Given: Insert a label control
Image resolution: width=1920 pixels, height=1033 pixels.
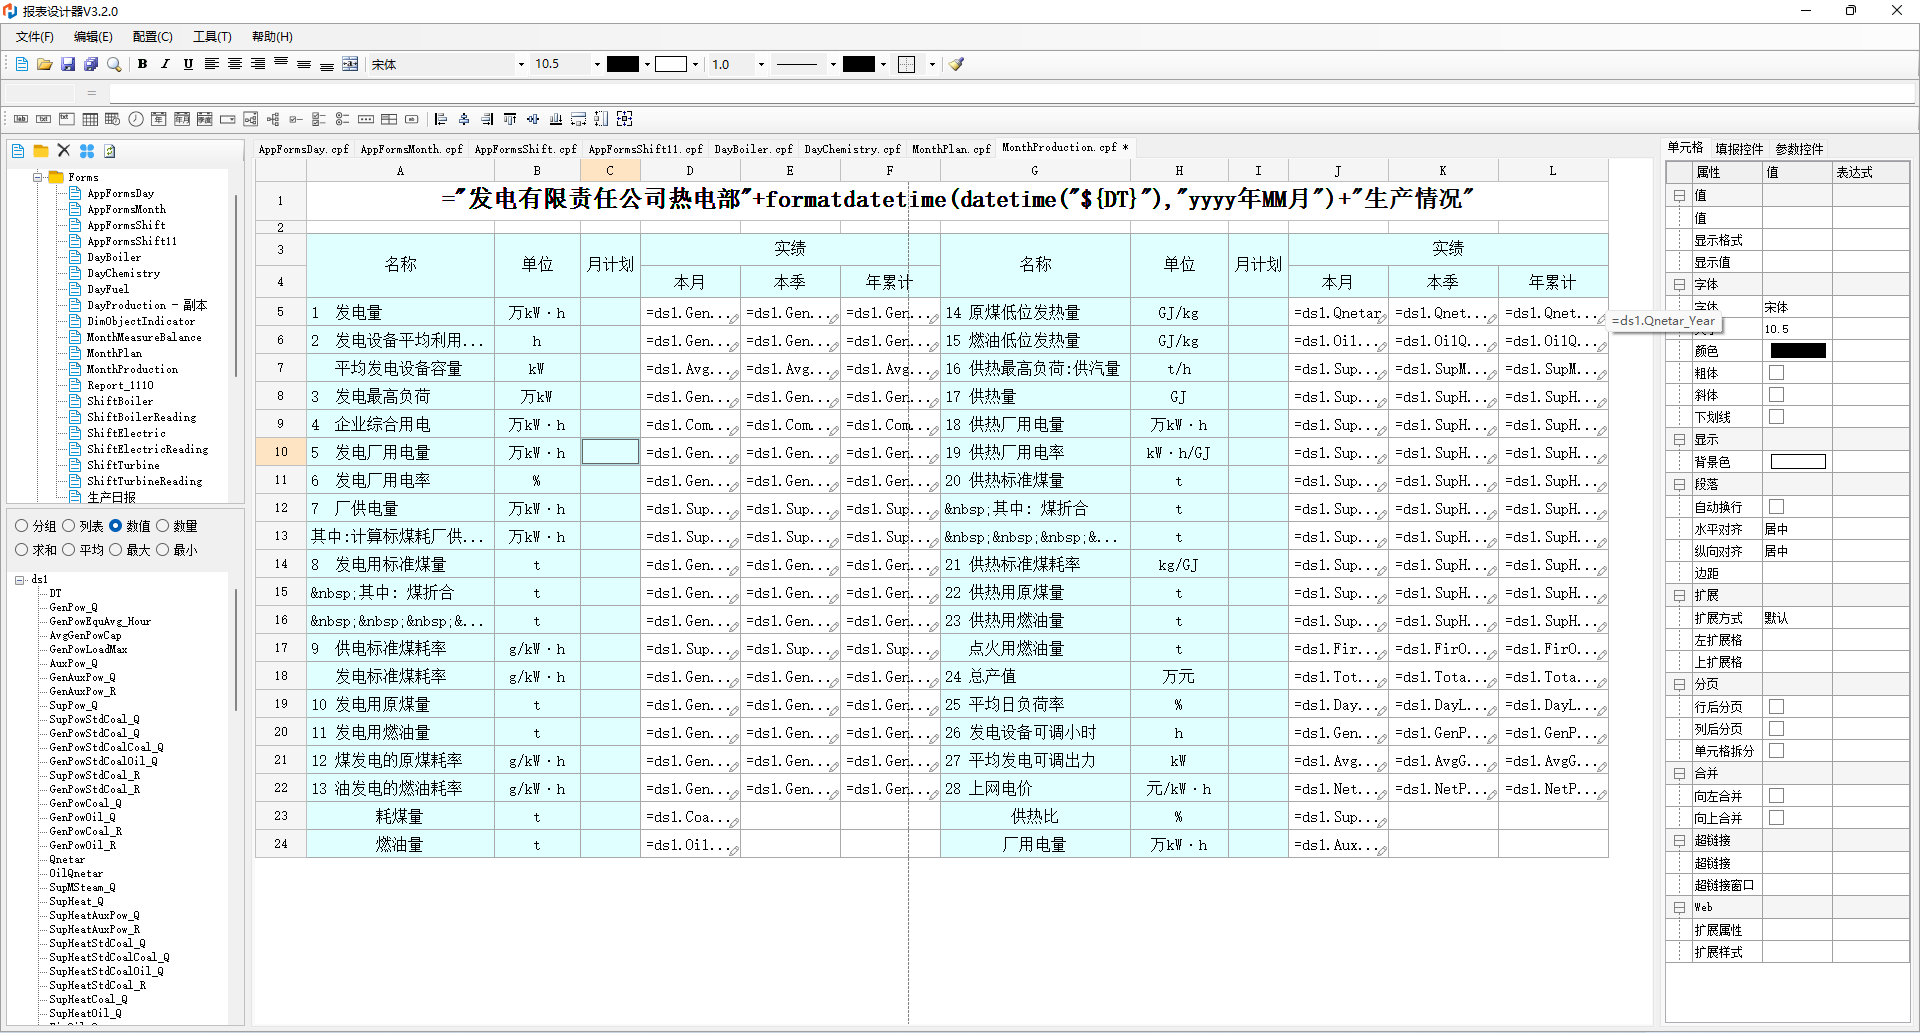Looking at the screenshot, I should coord(21,119).
